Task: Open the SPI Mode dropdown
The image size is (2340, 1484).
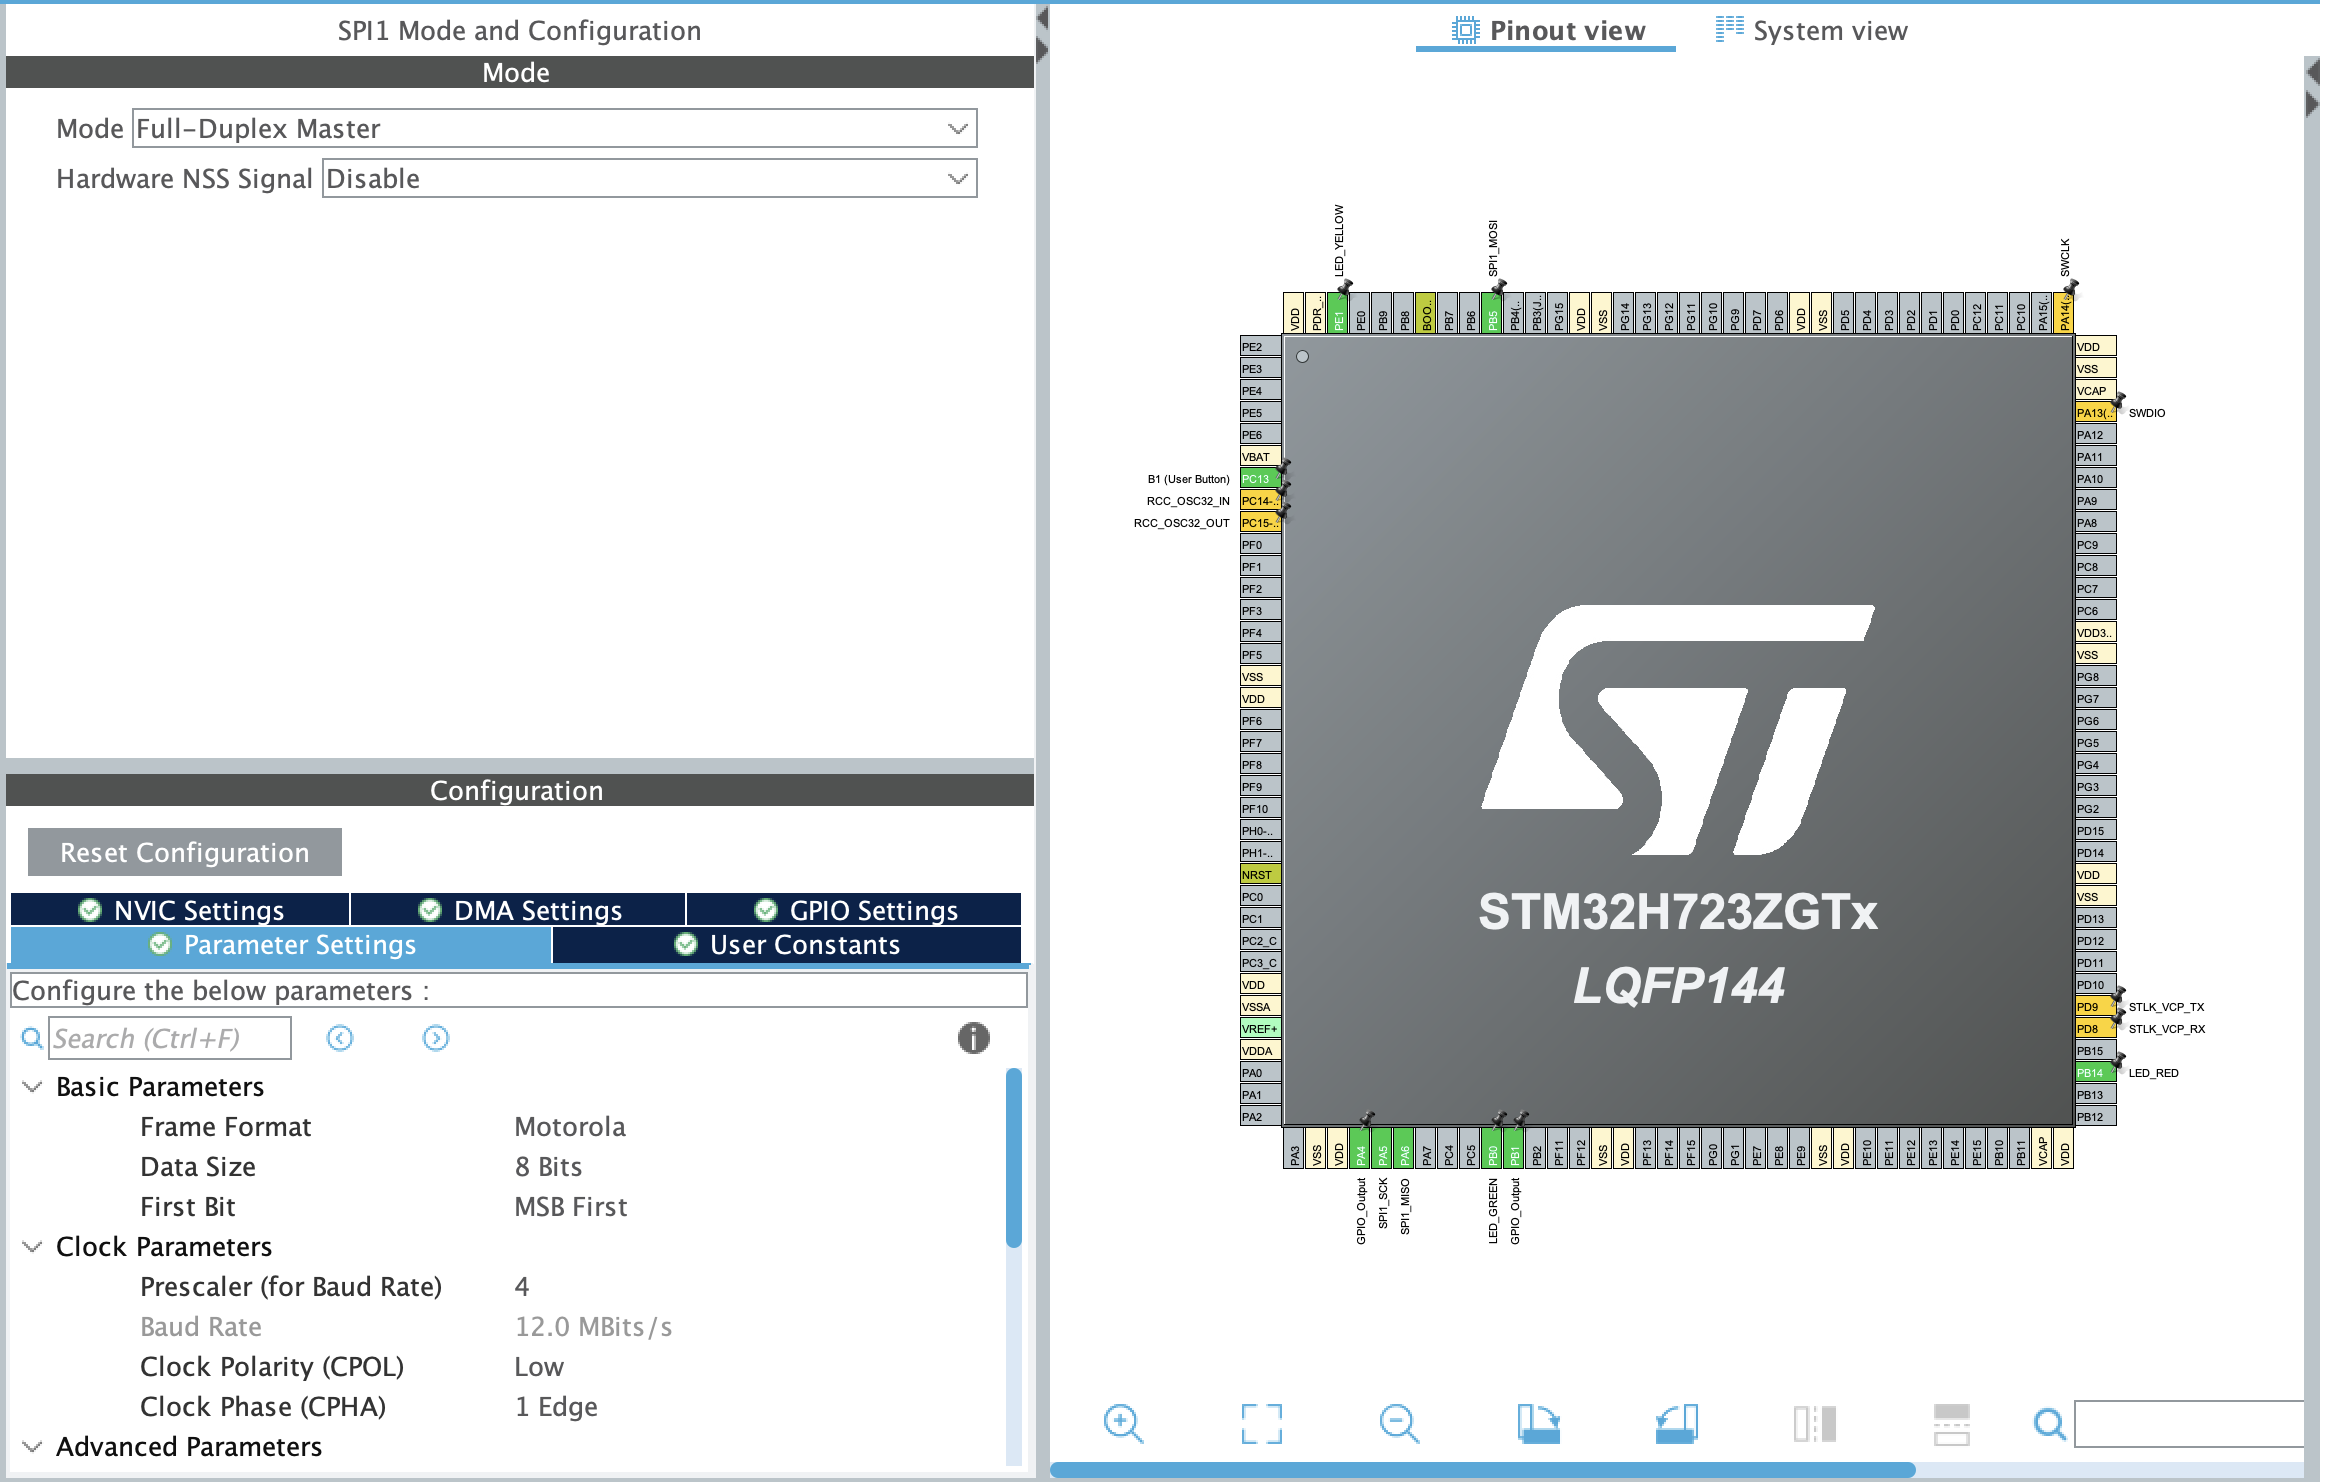Action: click(x=554, y=129)
